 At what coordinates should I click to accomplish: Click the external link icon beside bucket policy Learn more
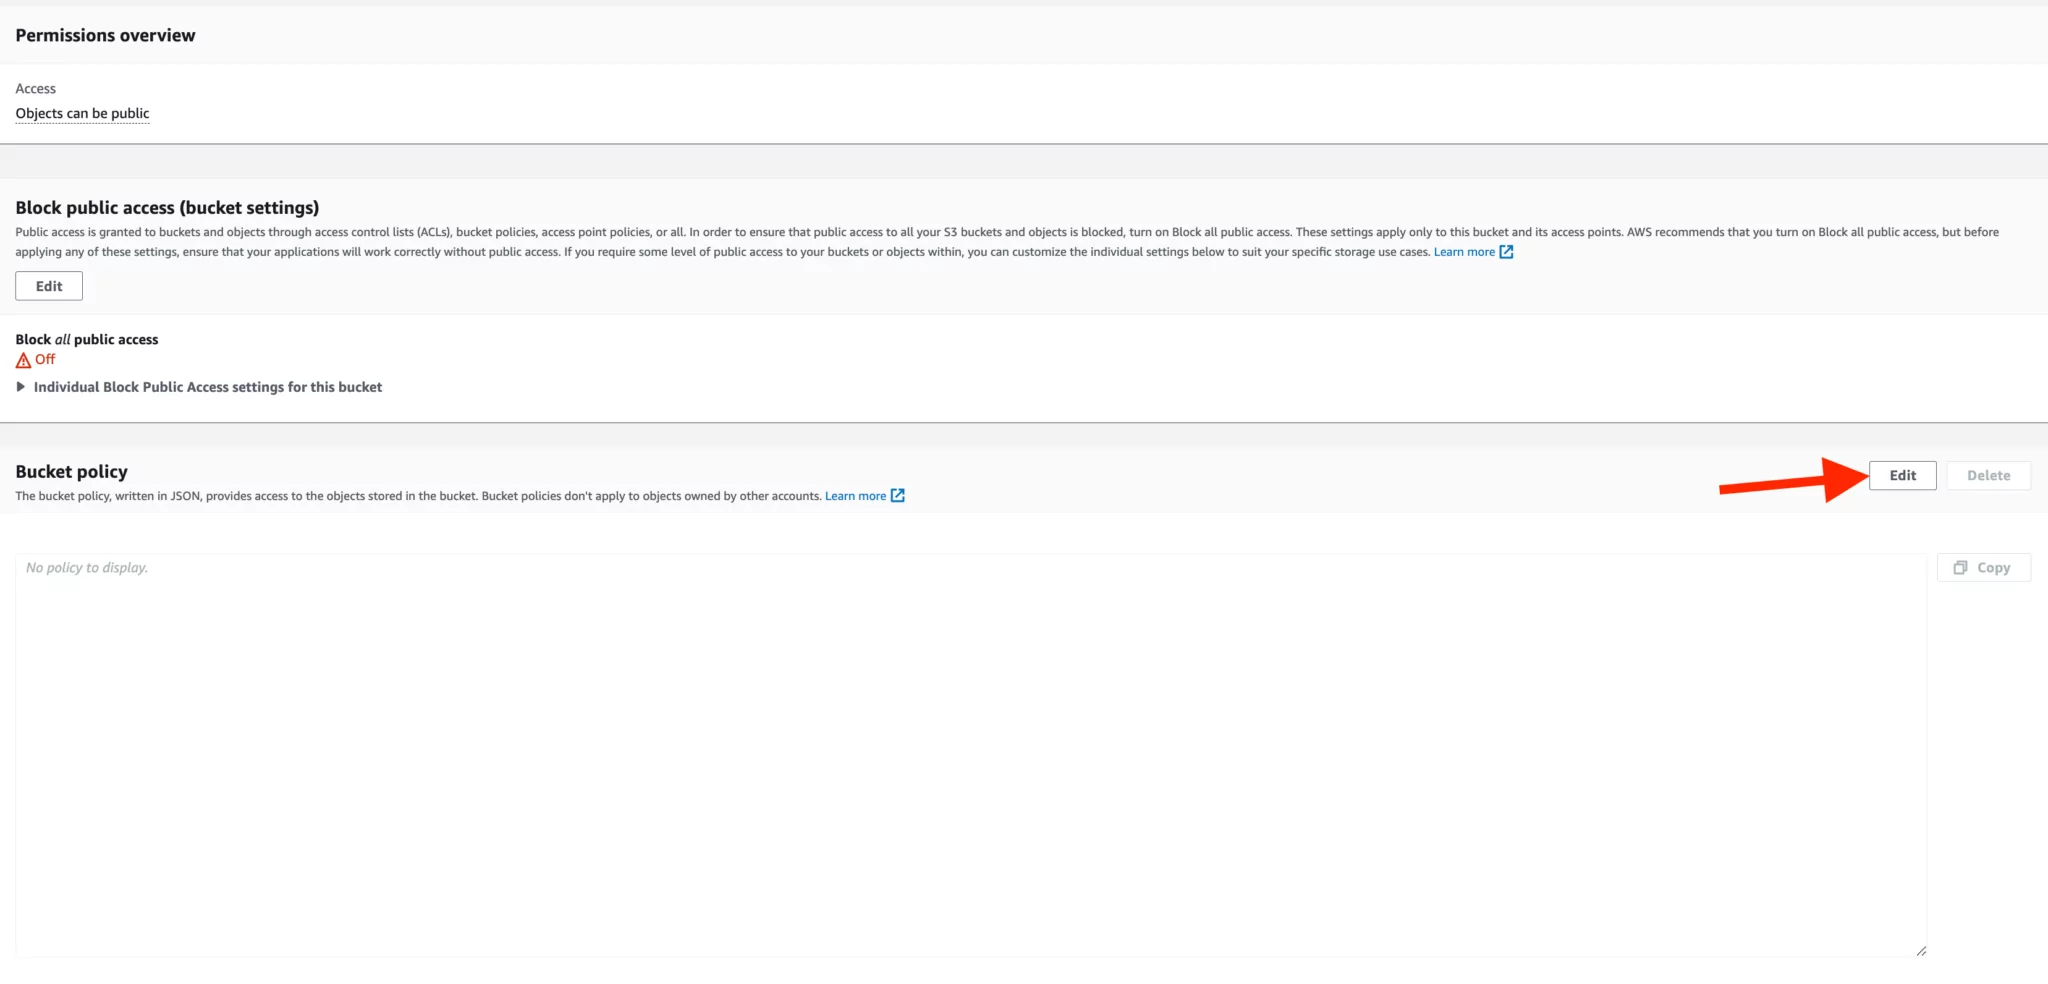(x=898, y=495)
